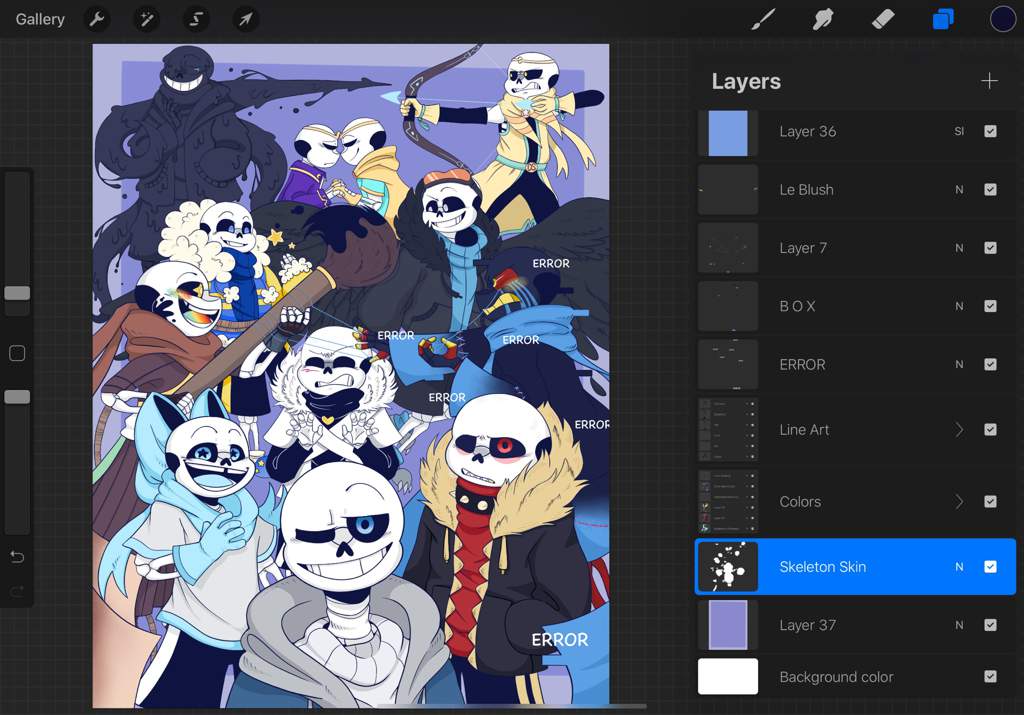
Task: Toggle Skeleton Skin layer visibility
Action: point(990,567)
